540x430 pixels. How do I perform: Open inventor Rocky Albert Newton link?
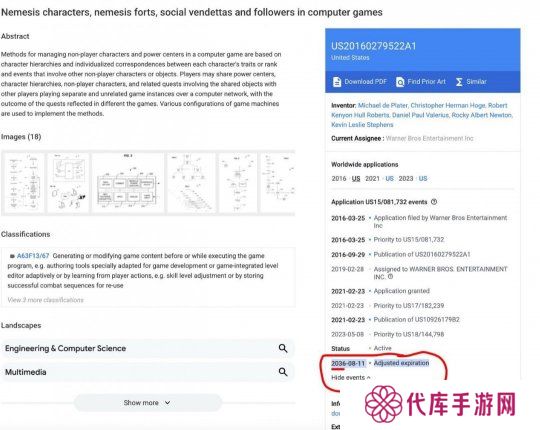click(481, 115)
